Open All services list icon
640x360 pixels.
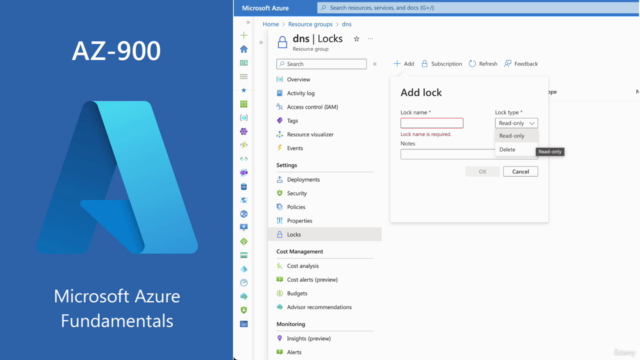click(244, 76)
